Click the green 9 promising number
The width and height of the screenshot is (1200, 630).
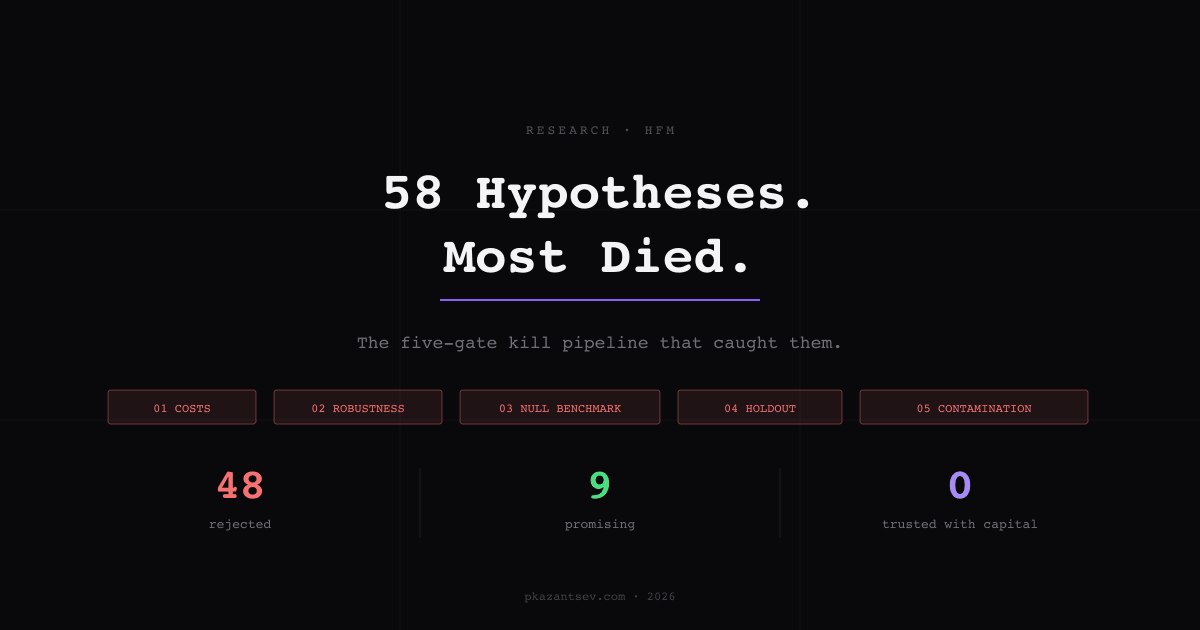point(600,486)
